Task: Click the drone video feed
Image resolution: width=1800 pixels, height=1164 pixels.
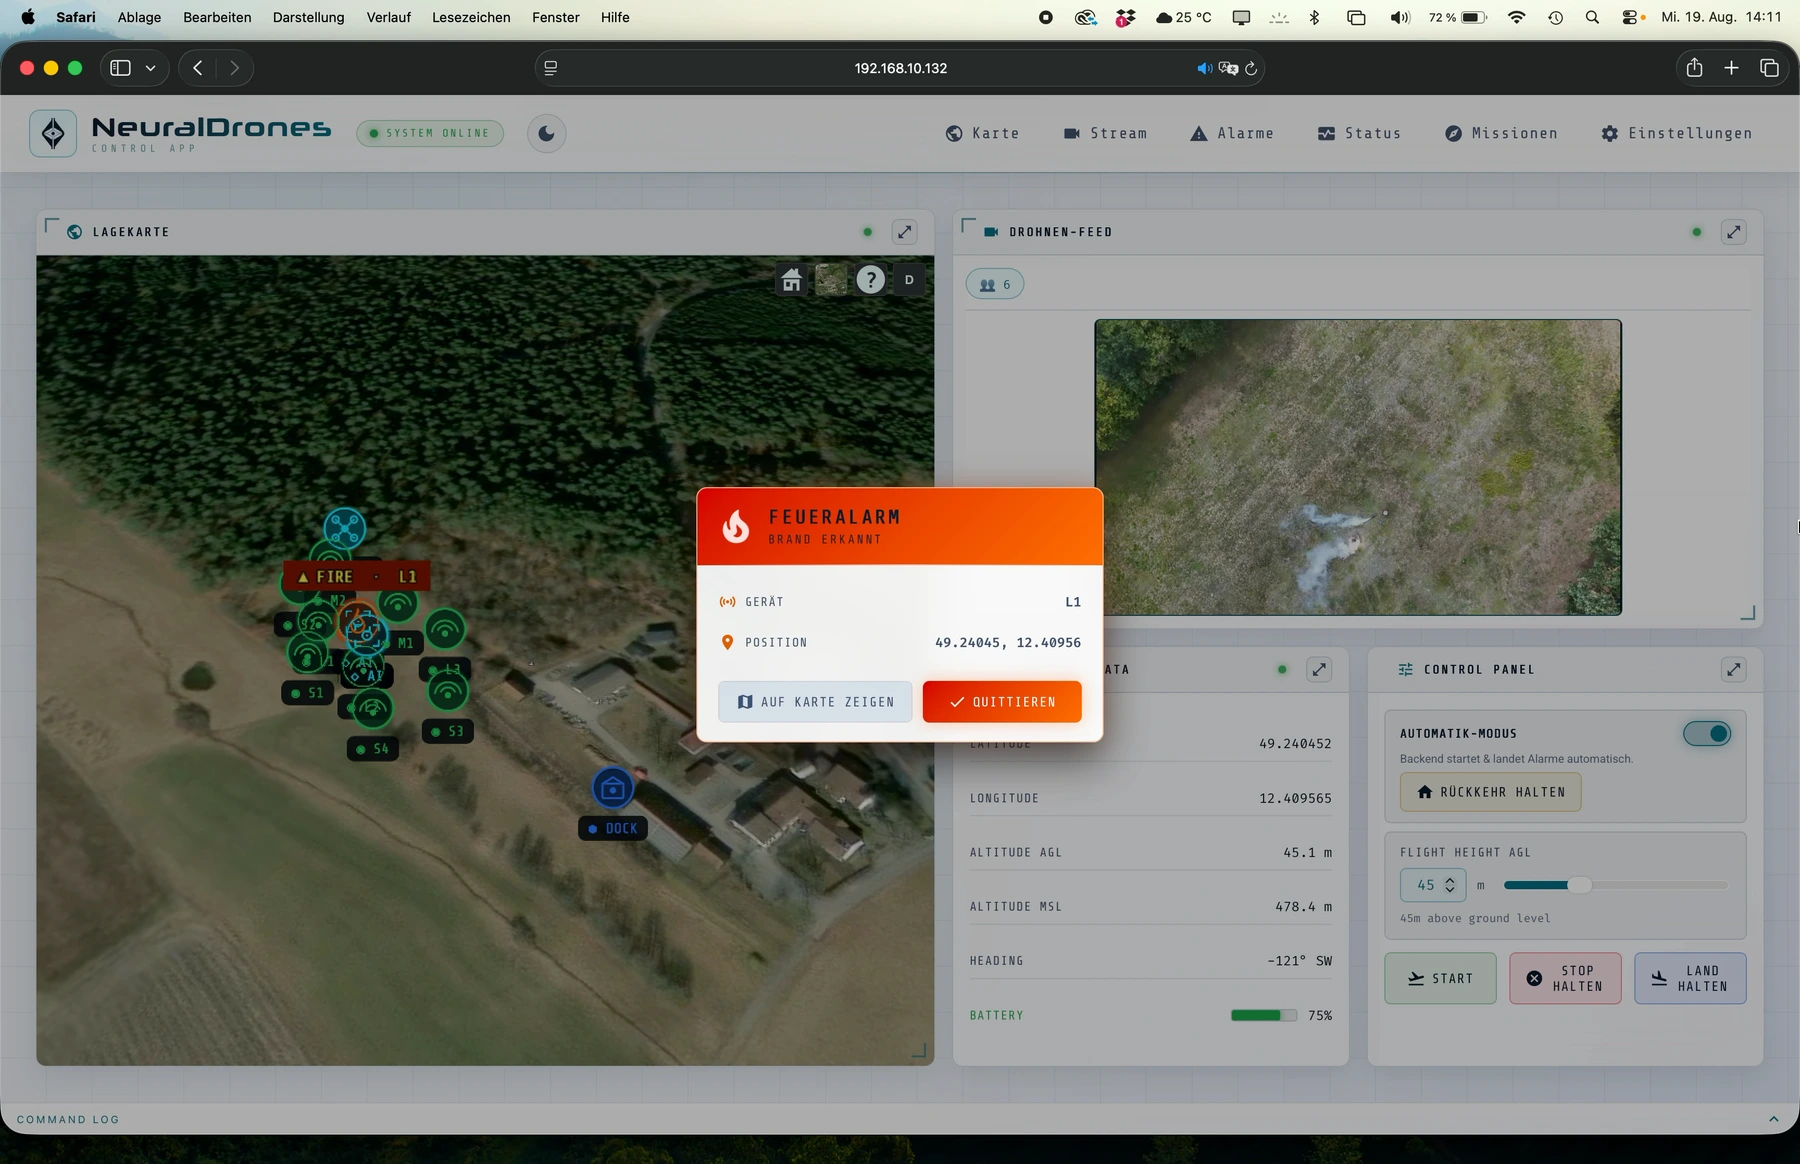Action: click(x=1358, y=467)
